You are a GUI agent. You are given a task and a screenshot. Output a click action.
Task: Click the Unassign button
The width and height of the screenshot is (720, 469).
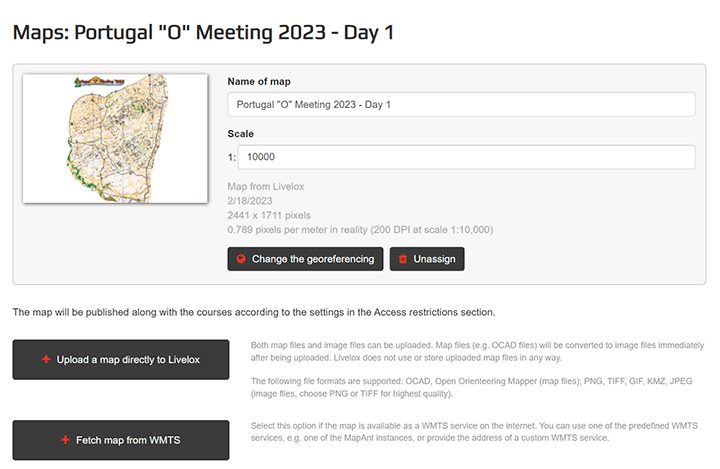tap(427, 259)
